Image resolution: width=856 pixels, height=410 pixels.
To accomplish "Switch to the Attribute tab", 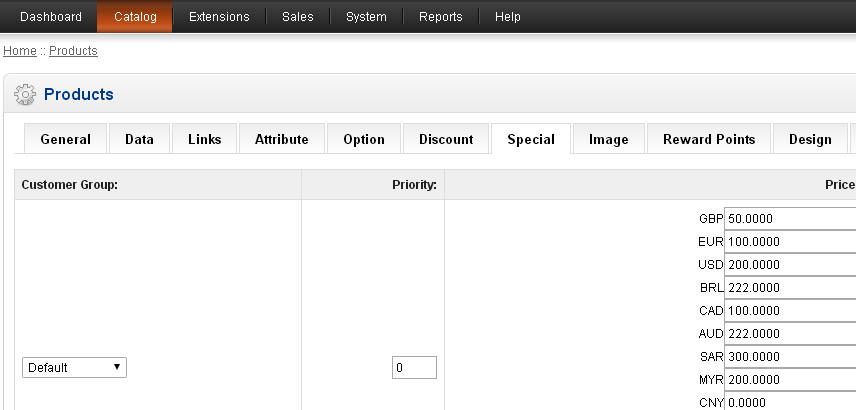I will pyautogui.click(x=282, y=139).
